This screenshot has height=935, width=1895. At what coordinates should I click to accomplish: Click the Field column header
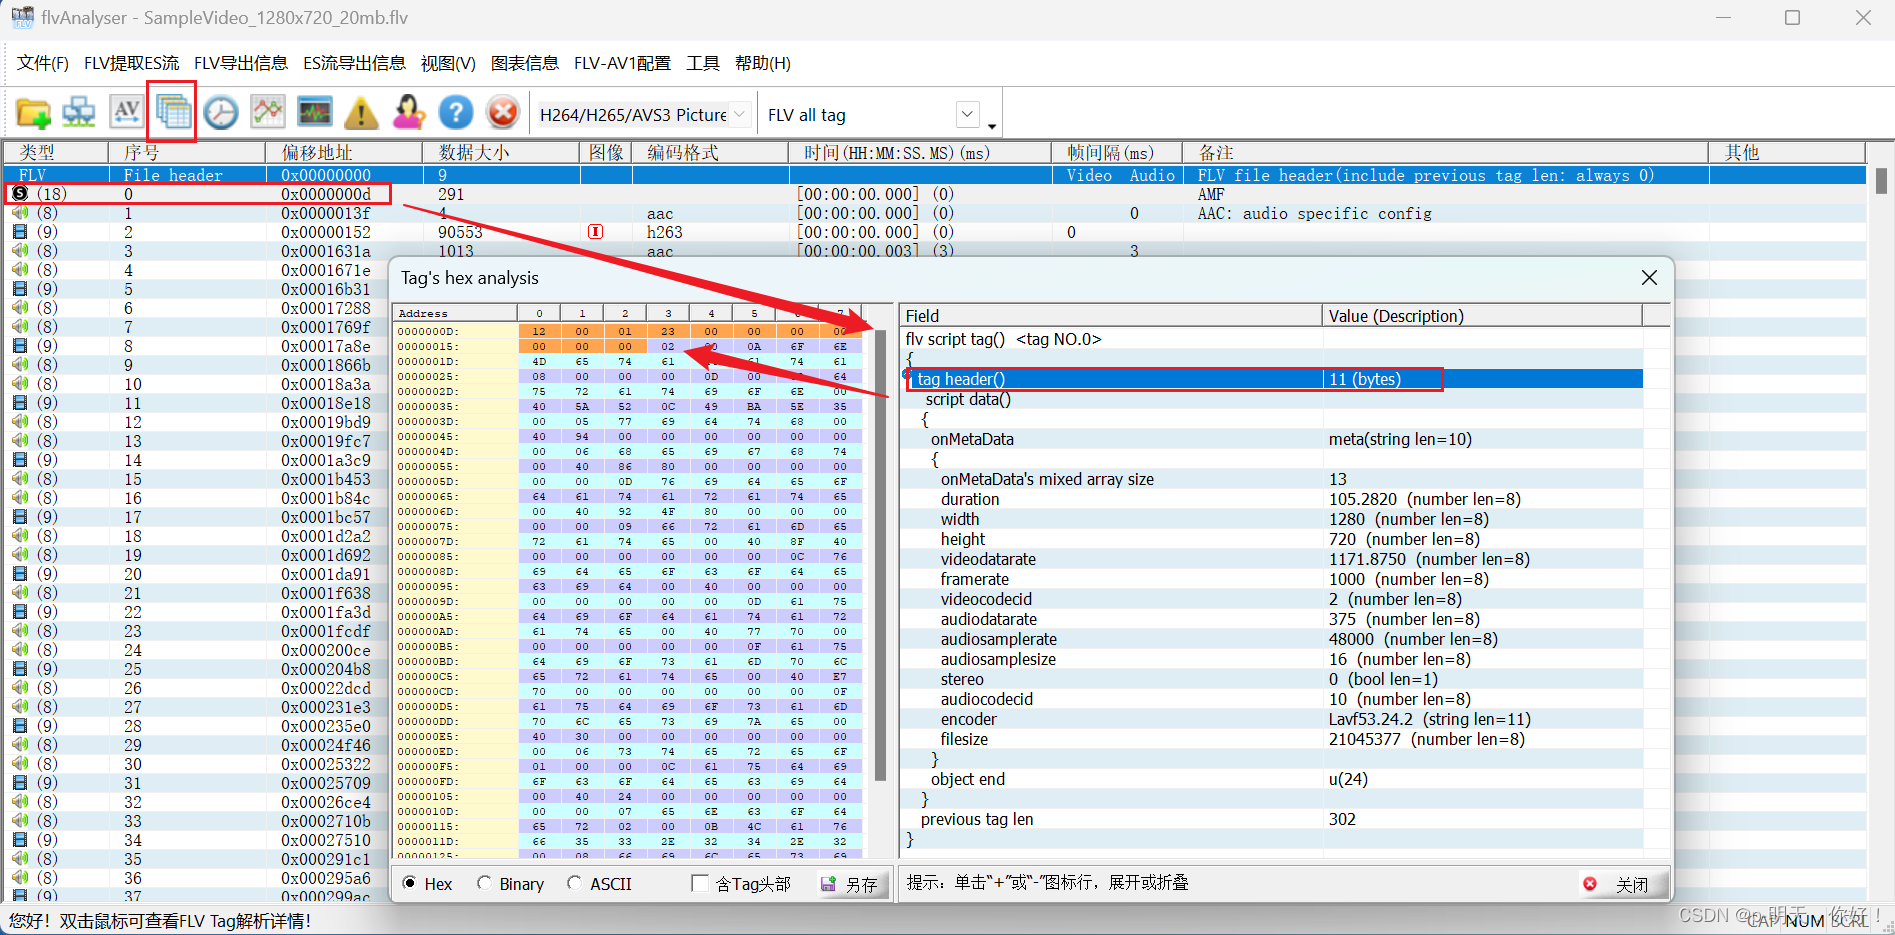[1111, 316]
